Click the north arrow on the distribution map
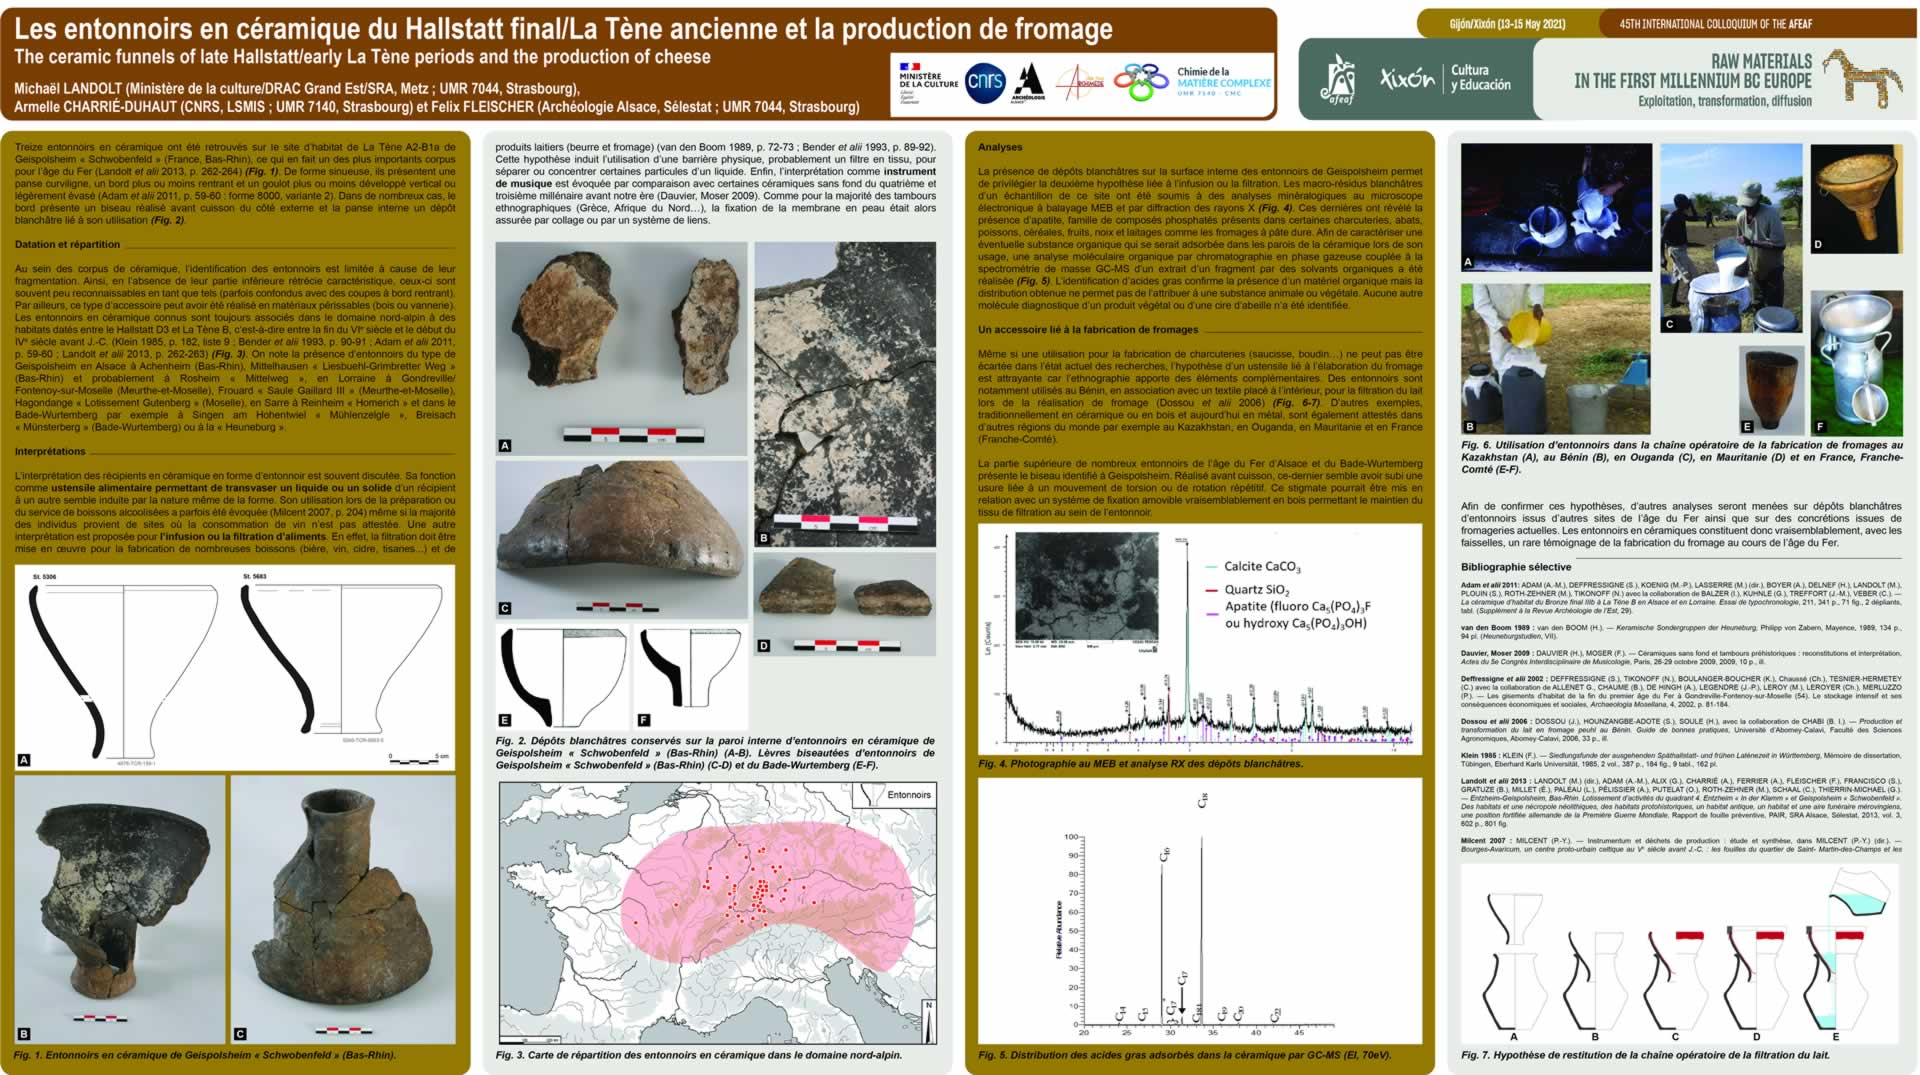1920x1075 pixels. tap(928, 1021)
